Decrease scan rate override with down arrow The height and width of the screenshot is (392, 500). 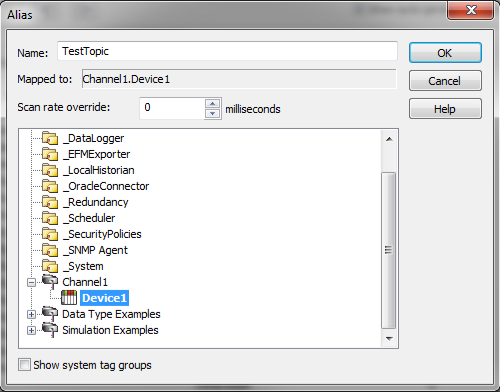click(213, 113)
